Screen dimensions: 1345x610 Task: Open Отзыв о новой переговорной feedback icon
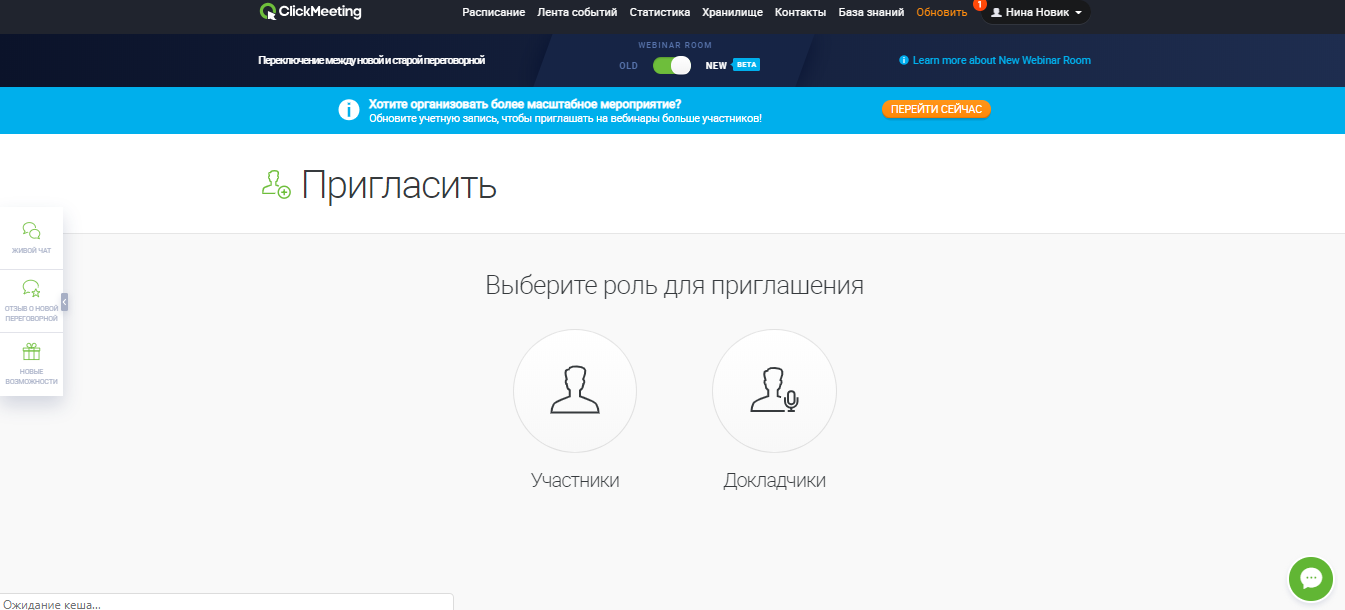[x=32, y=300]
